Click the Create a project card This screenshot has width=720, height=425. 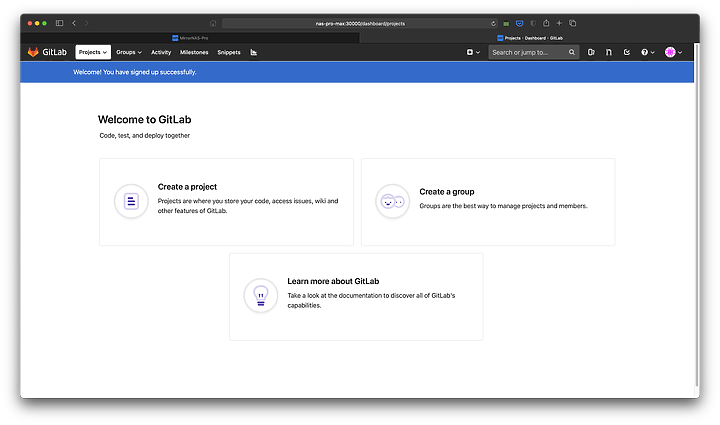[226, 202]
